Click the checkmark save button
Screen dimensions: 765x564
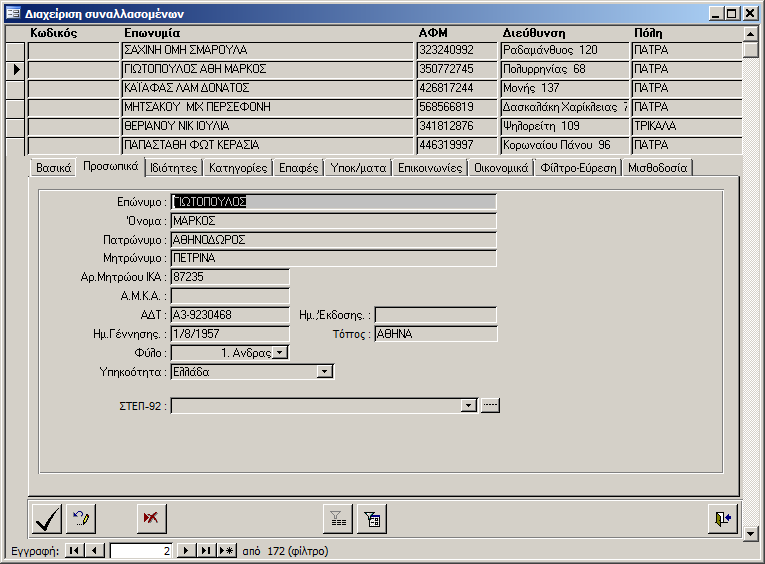click(46, 518)
